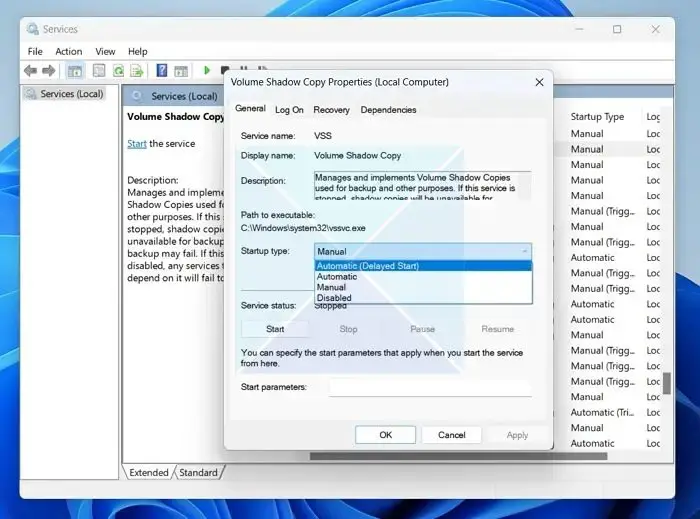Click the bold Volume Shadow Copy heading
This screenshot has height=519, width=700.
pyautogui.click(x=176, y=116)
